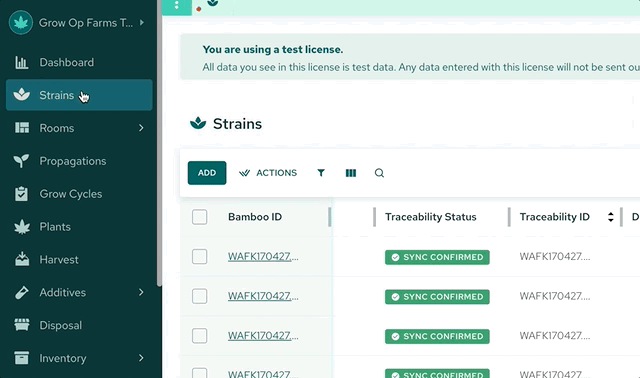The image size is (640, 378).
Task: Open Inventory in the sidebar
Action: click(x=79, y=358)
